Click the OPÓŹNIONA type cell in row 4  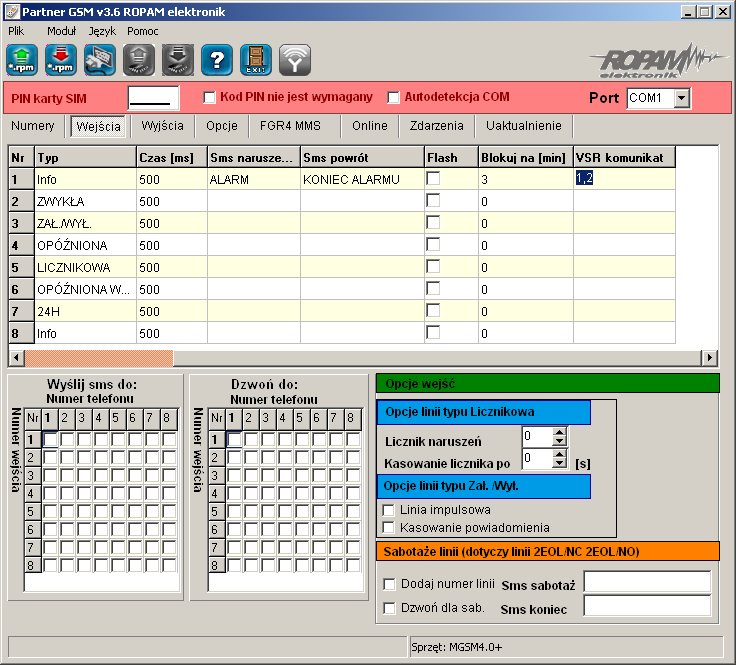click(85, 245)
